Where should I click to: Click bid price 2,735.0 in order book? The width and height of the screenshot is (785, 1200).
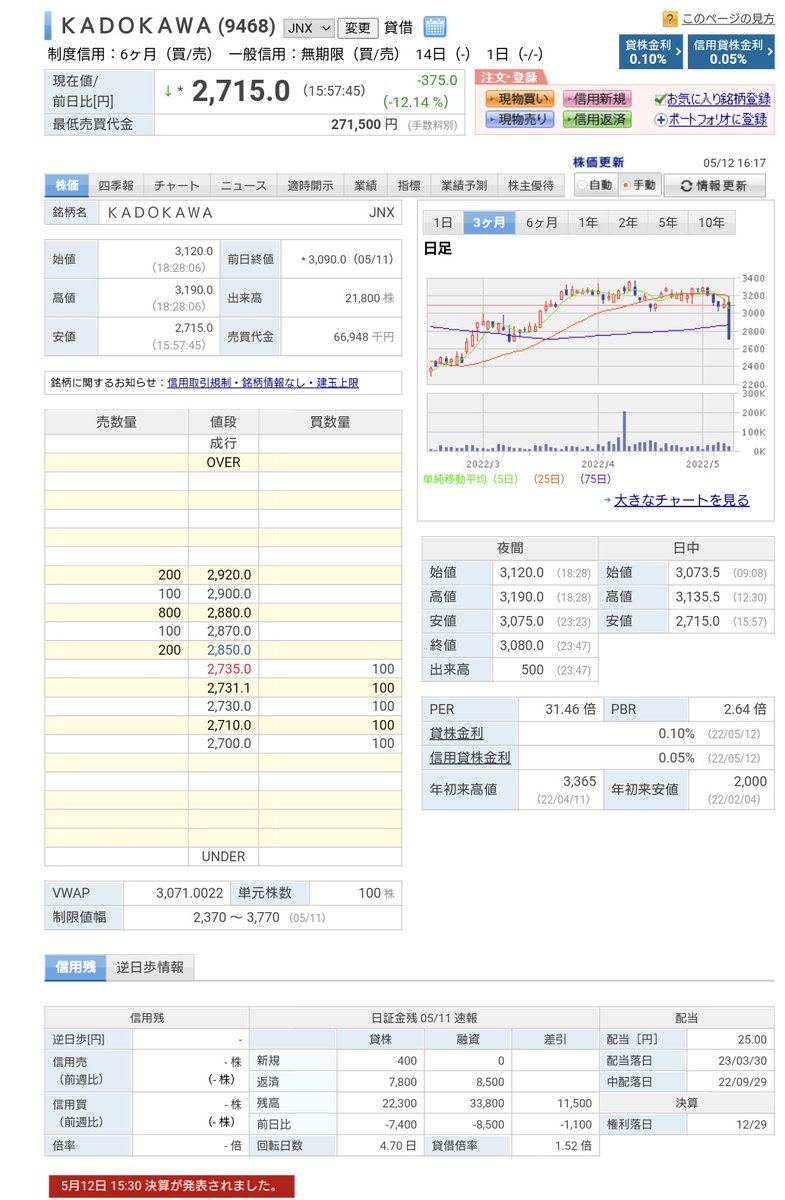[229, 669]
